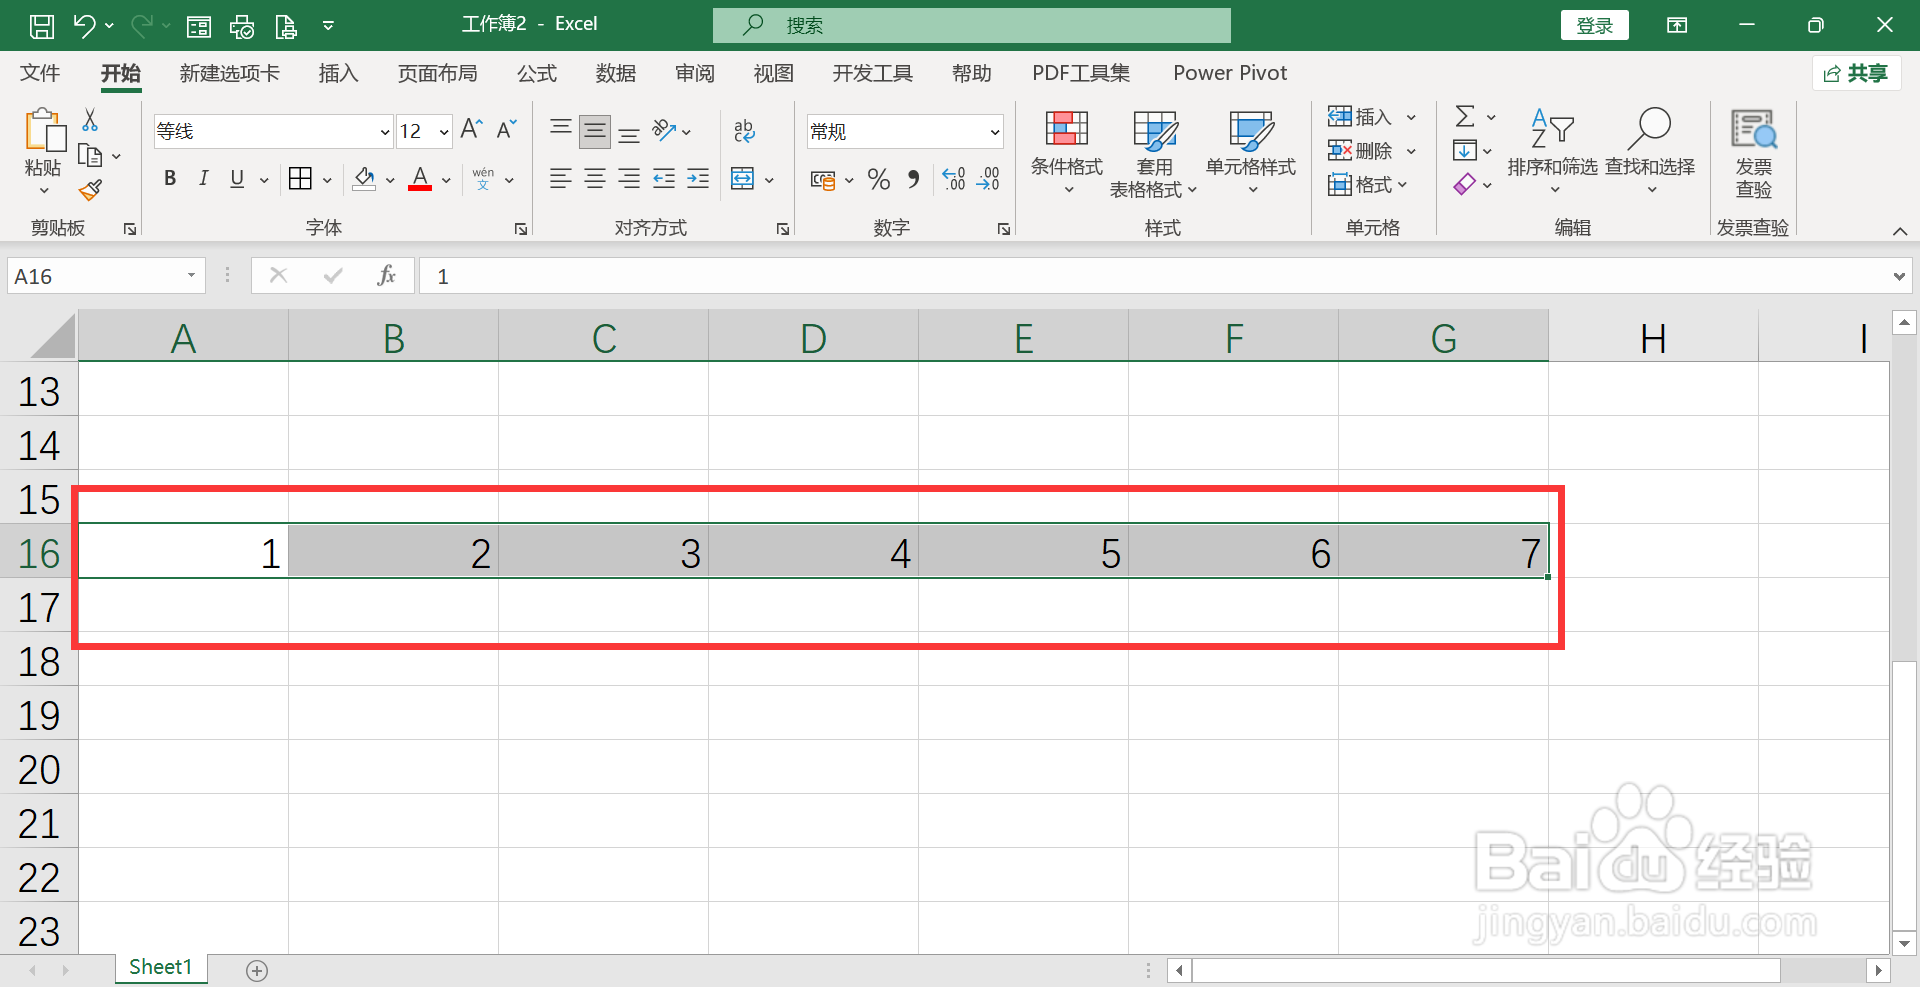Switch to the Formulas tab
Screen dimensions: 1920x987
537,73
